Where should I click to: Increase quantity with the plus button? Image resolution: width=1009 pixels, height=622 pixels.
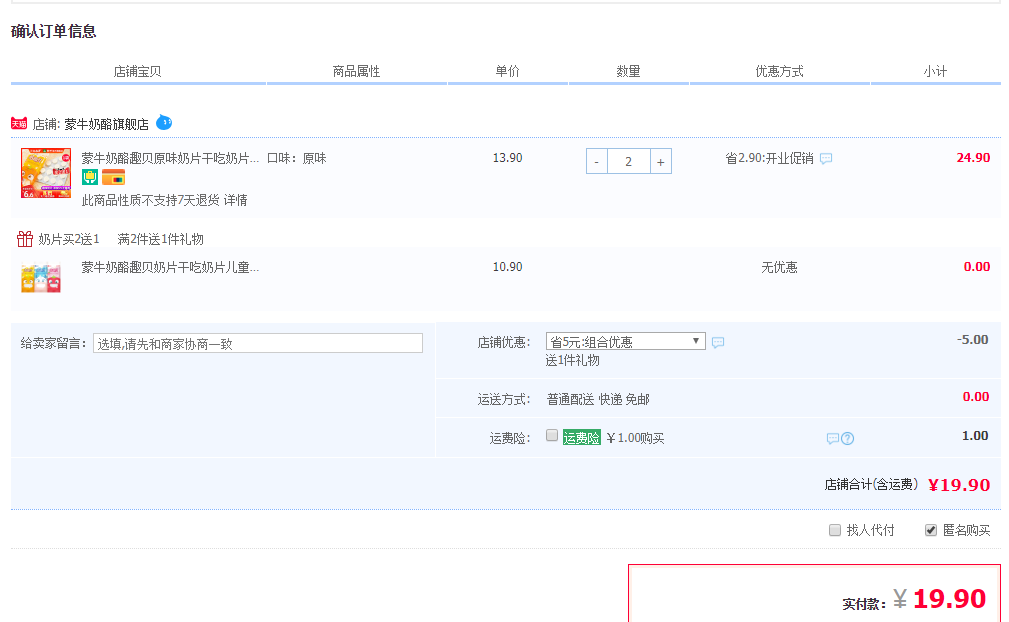click(x=661, y=161)
